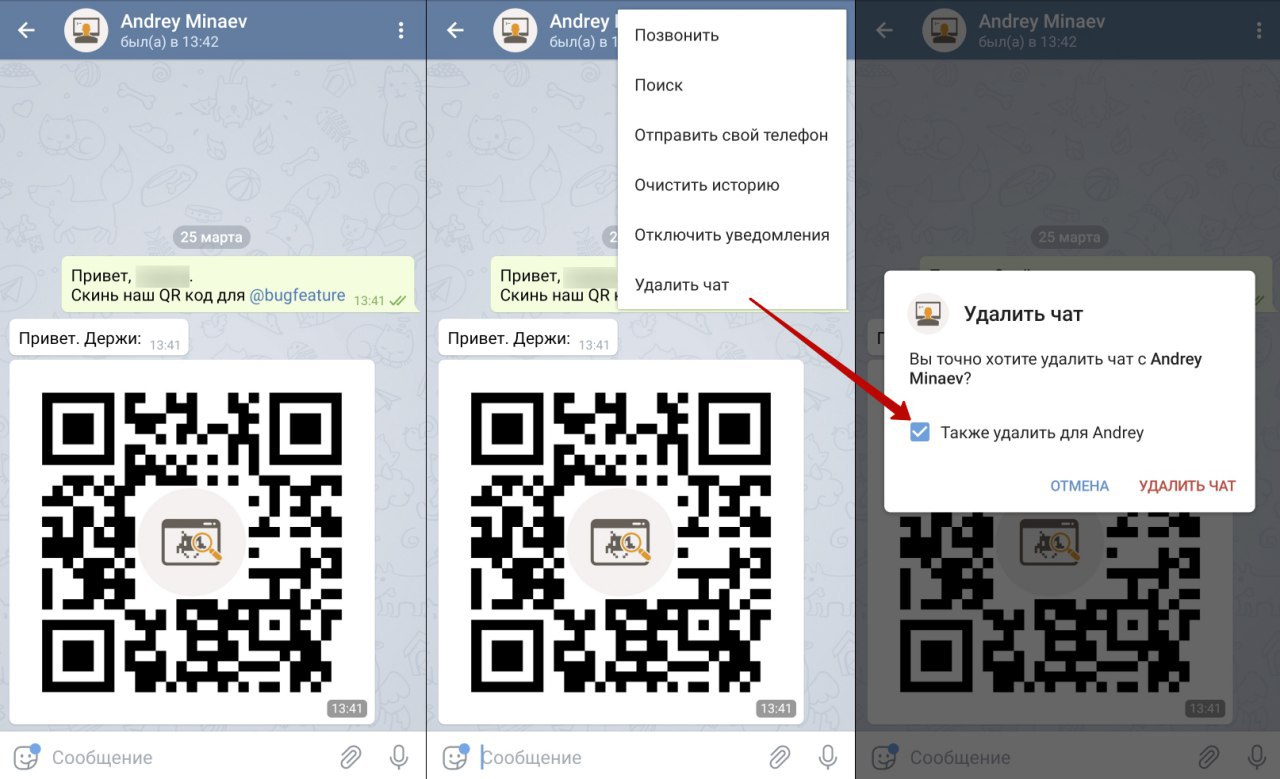Image resolution: width=1280 pixels, height=779 pixels.
Task: Open sticker emoji panel in left chat screen
Action: click(x=25, y=757)
